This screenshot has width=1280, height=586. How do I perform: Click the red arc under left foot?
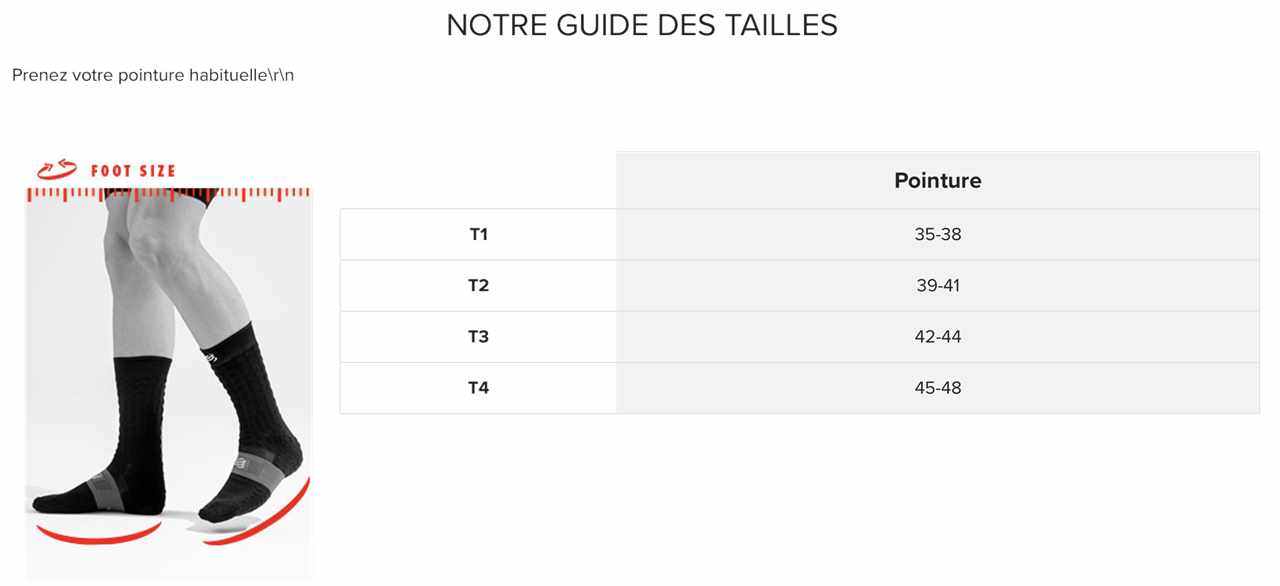pyautogui.click(x=97, y=533)
